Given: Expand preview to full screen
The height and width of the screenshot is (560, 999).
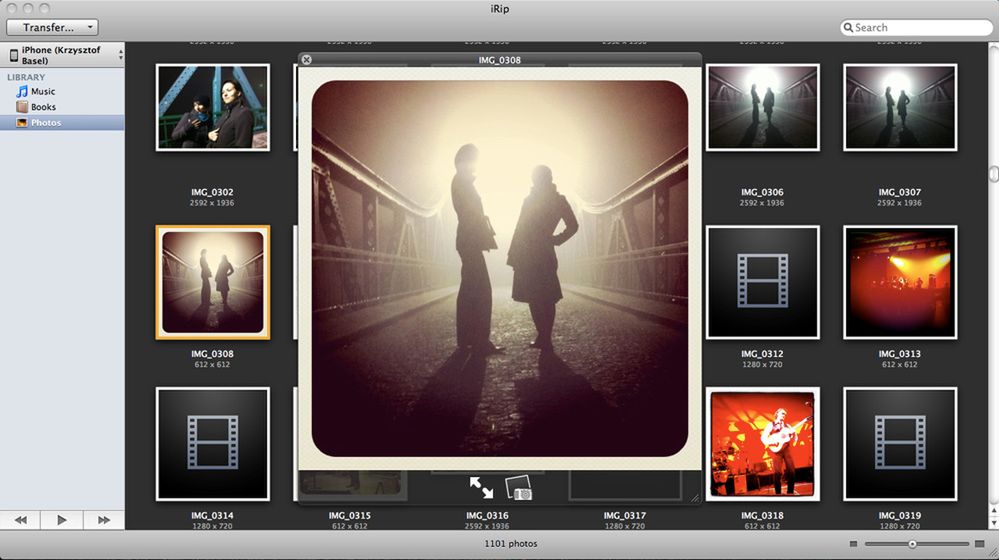Looking at the screenshot, I should [481, 487].
